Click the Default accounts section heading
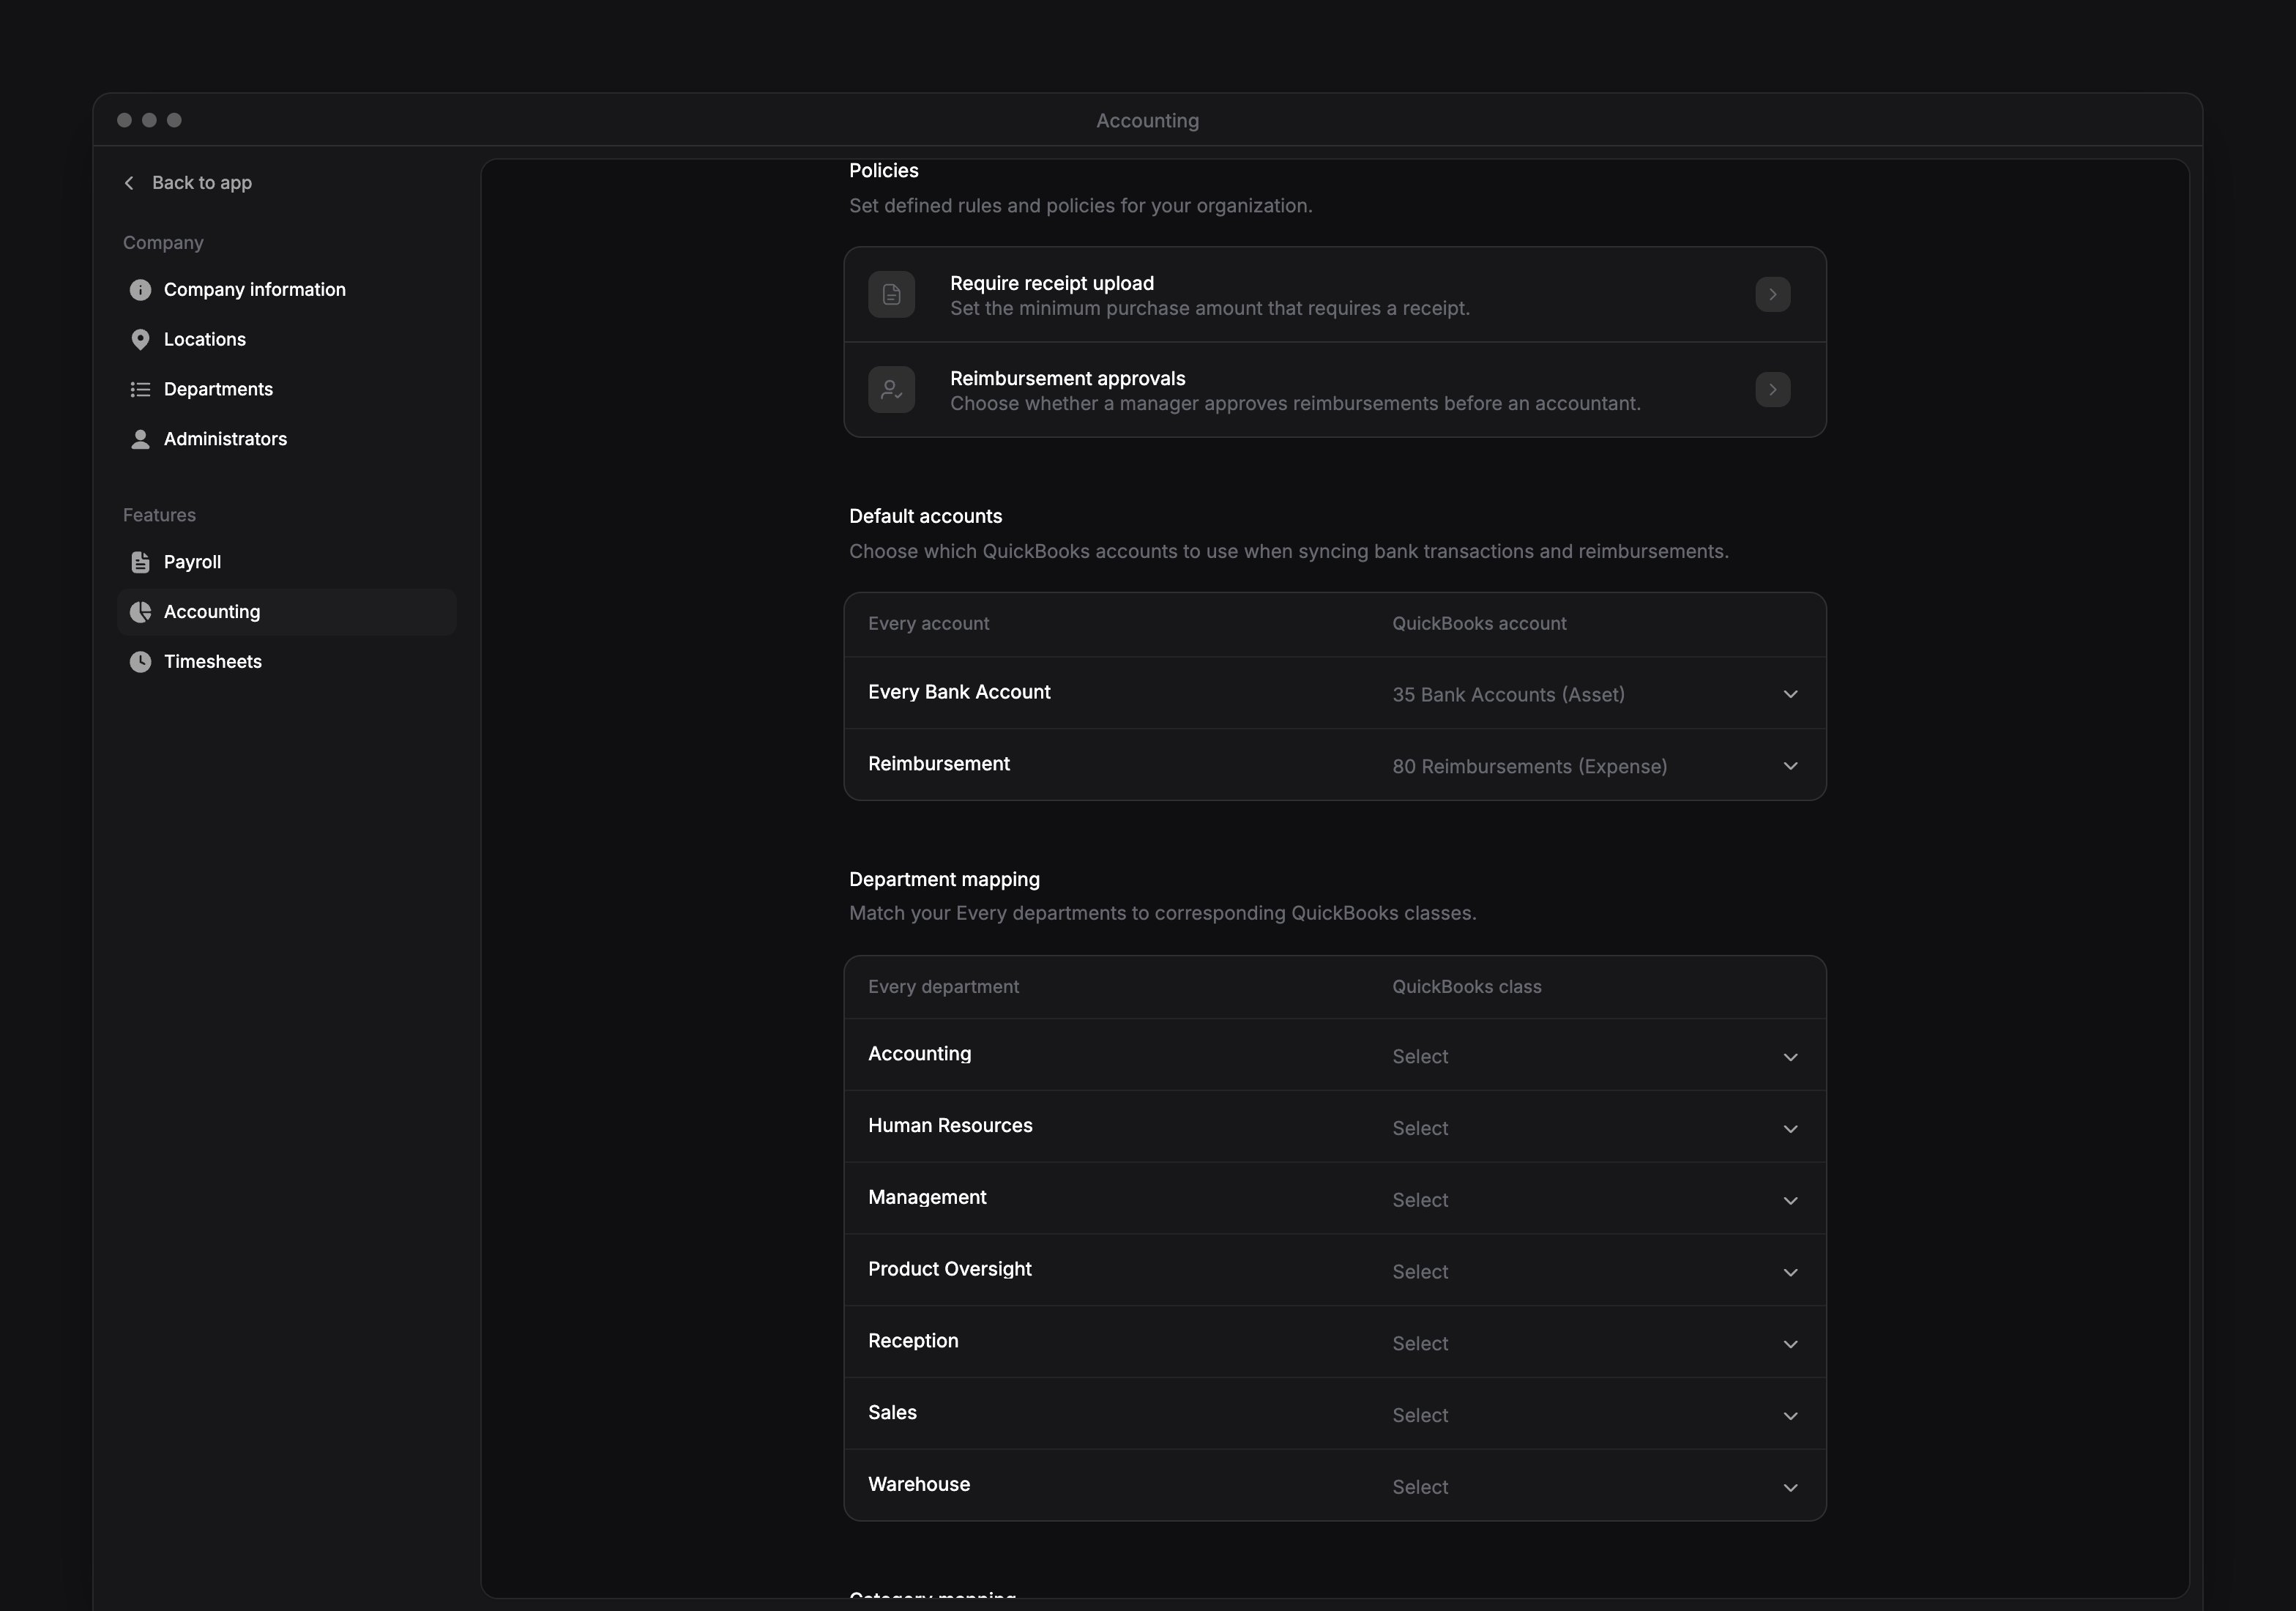This screenshot has height=1611, width=2296. pos(925,517)
